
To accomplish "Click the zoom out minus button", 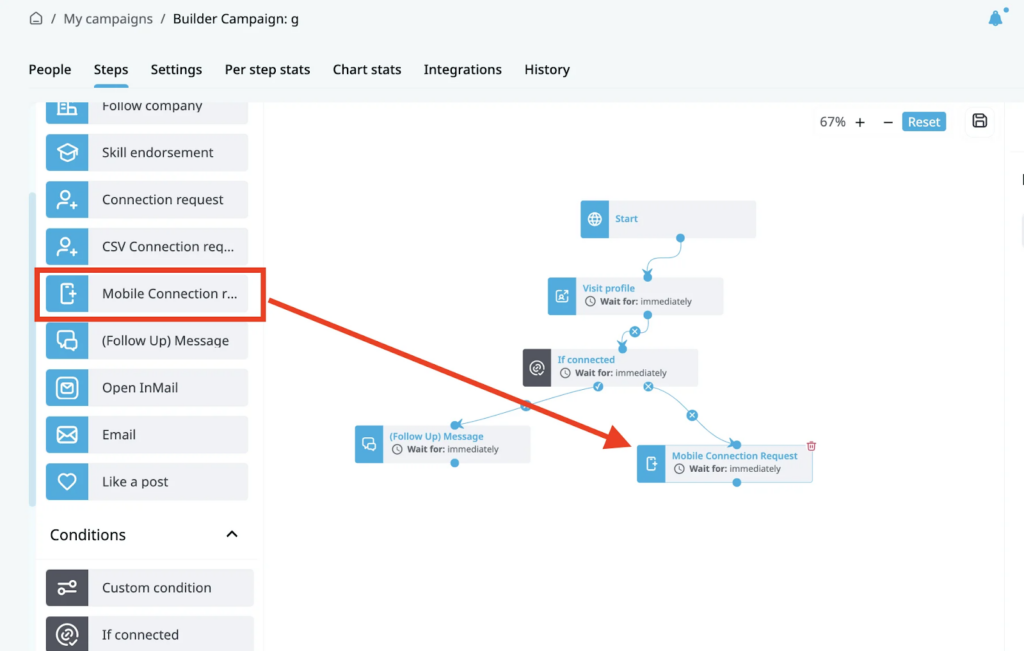I will pyautogui.click(x=887, y=122).
